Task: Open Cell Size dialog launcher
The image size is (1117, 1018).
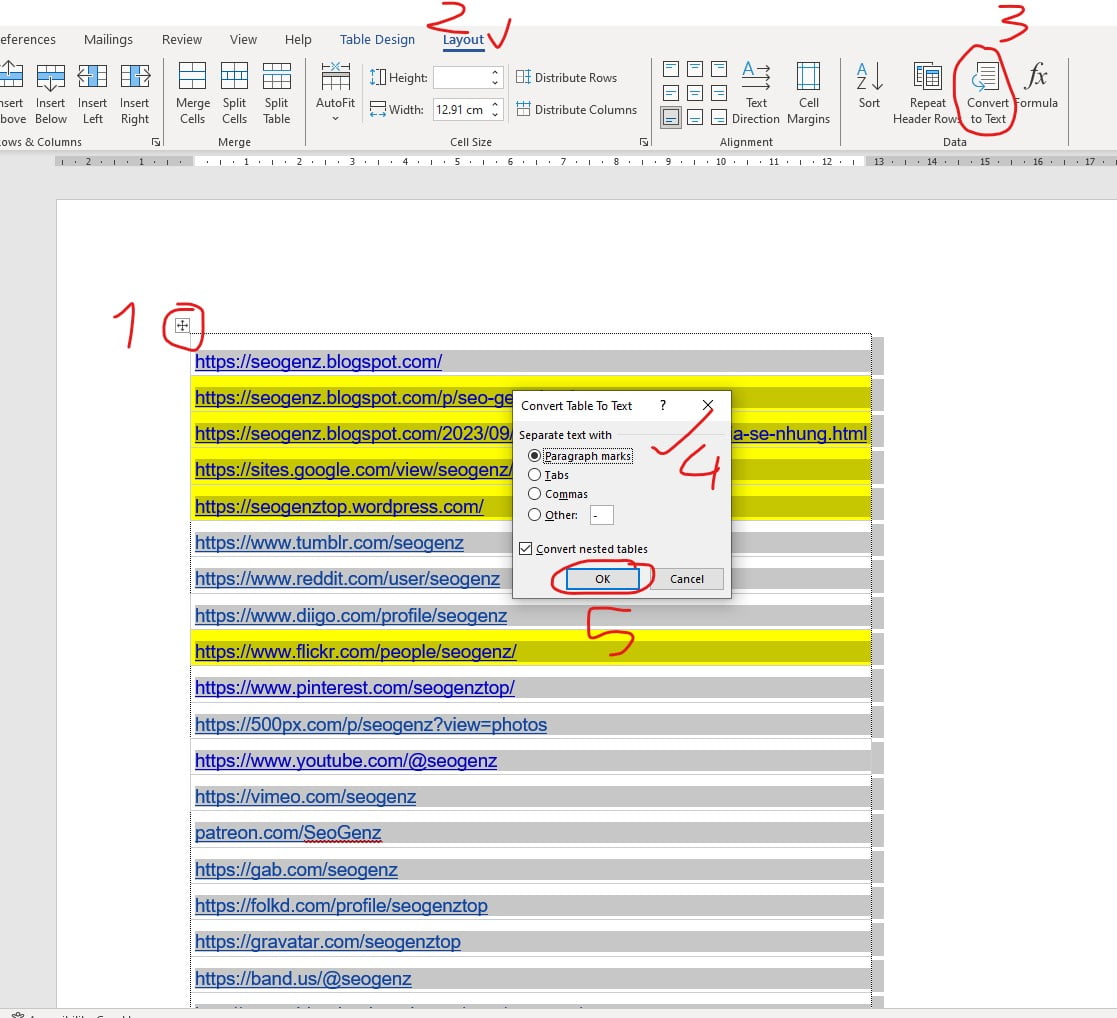Action: pyautogui.click(x=644, y=142)
